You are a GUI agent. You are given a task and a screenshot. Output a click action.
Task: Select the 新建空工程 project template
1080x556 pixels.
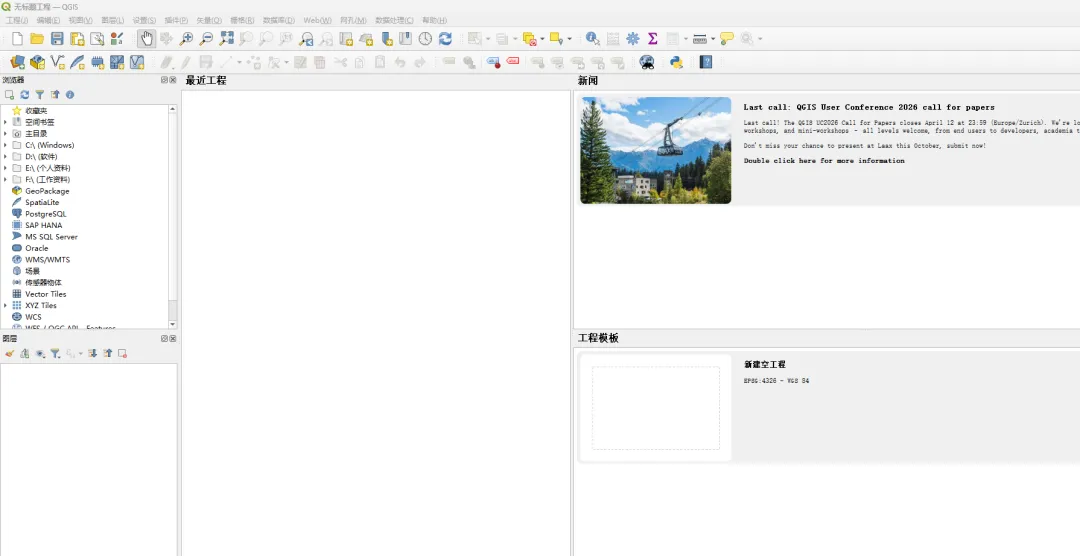pyautogui.click(x=765, y=364)
